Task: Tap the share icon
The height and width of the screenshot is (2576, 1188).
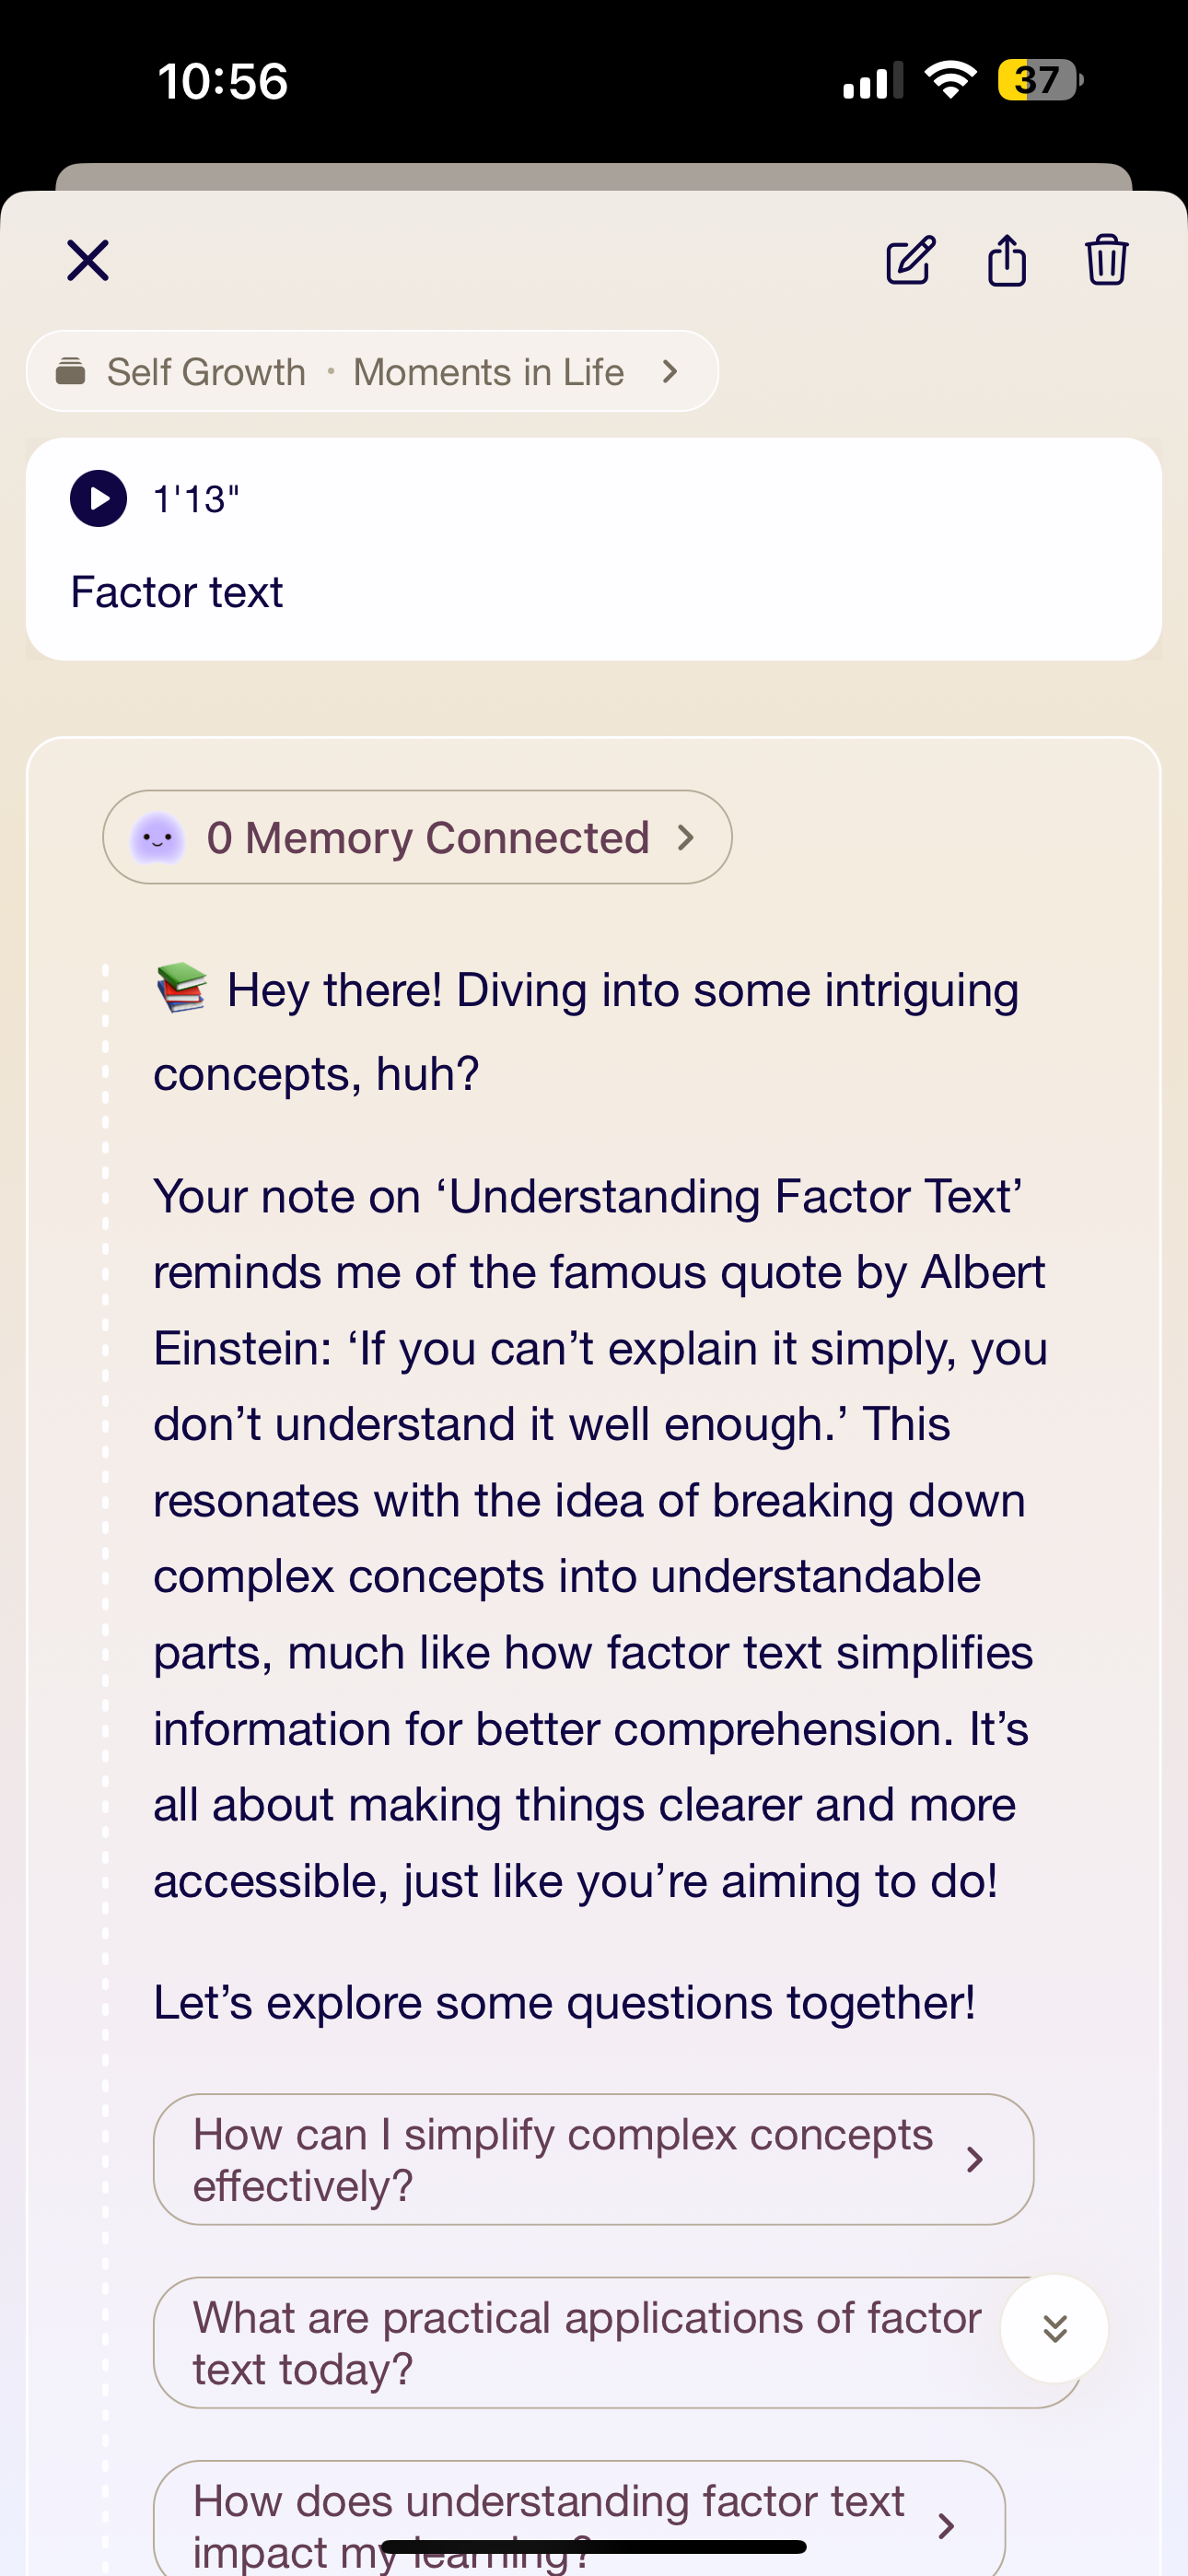Action: (1007, 261)
